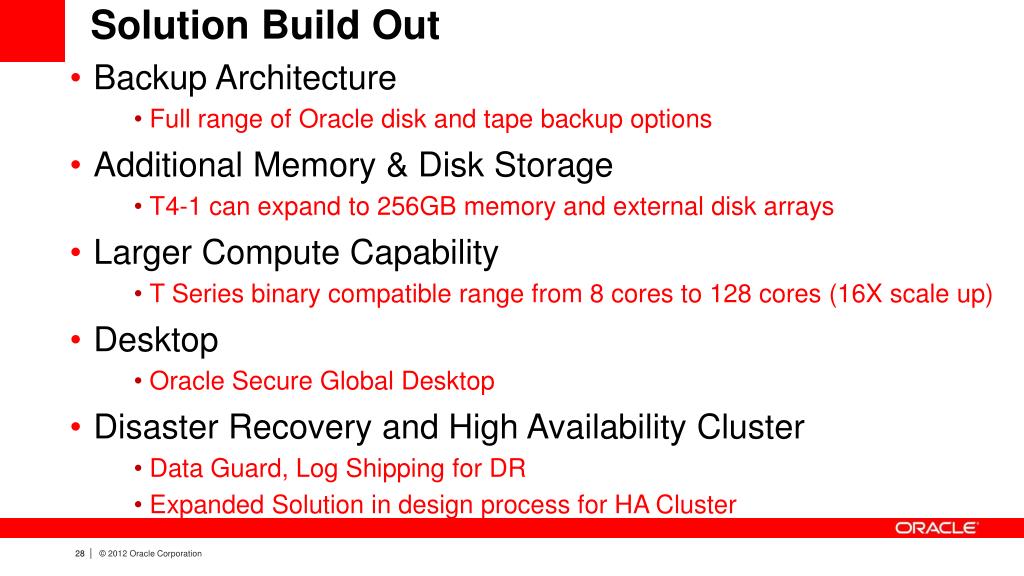Click the 16X scale up text
The height and width of the screenshot is (576, 1024).
(911, 295)
